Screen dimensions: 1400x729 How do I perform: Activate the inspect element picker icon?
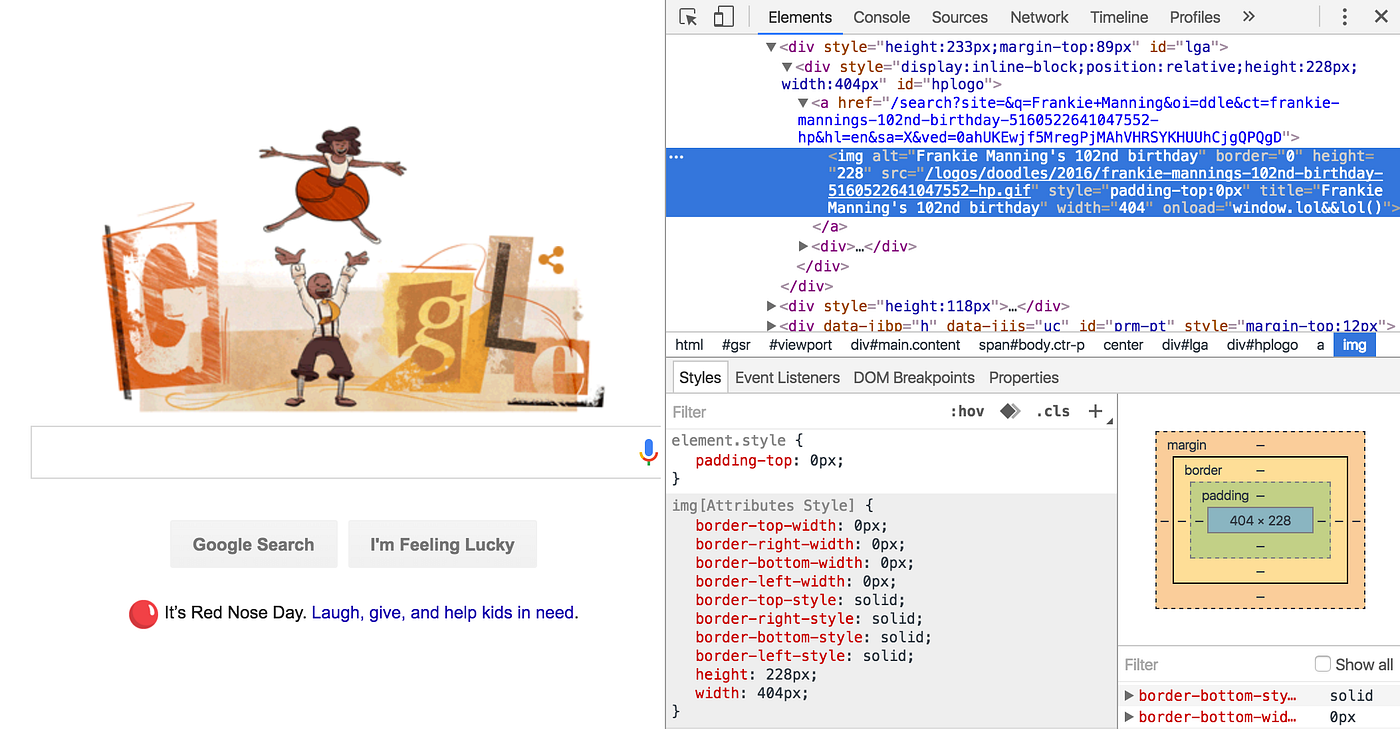click(688, 17)
